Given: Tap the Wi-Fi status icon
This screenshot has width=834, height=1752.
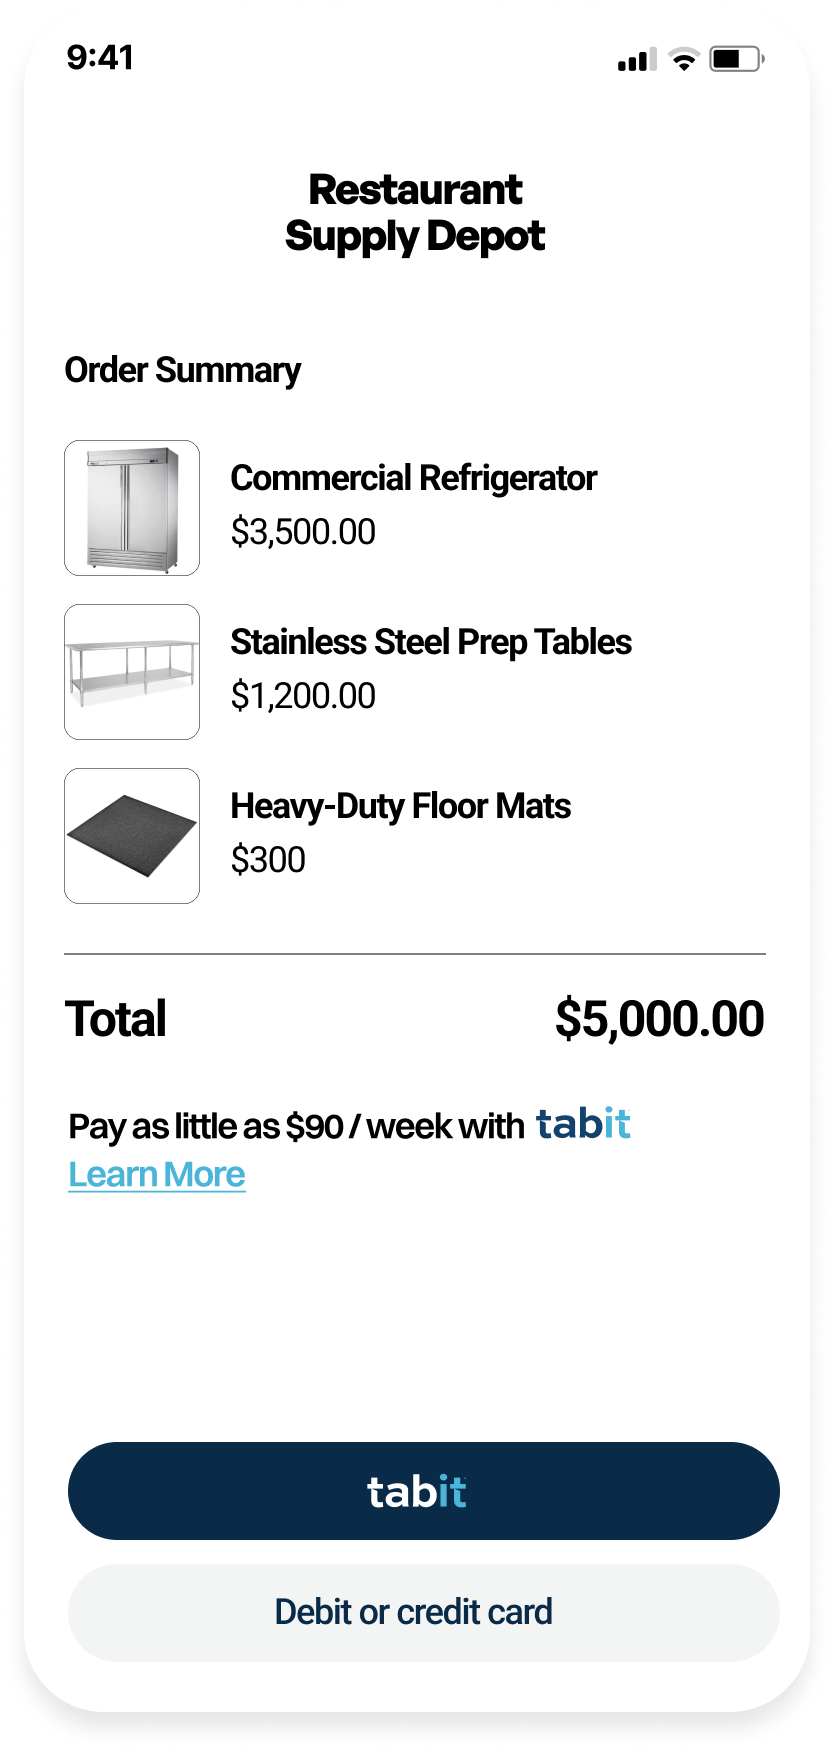Looking at the screenshot, I should (684, 60).
